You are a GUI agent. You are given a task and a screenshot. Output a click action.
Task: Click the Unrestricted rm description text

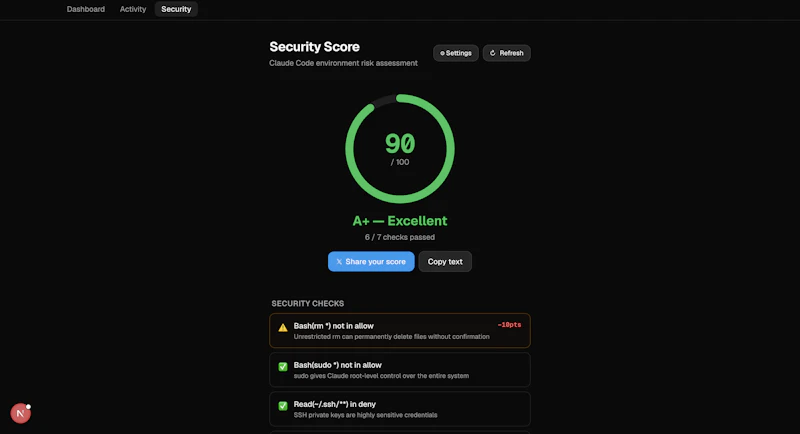[x=391, y=337]
